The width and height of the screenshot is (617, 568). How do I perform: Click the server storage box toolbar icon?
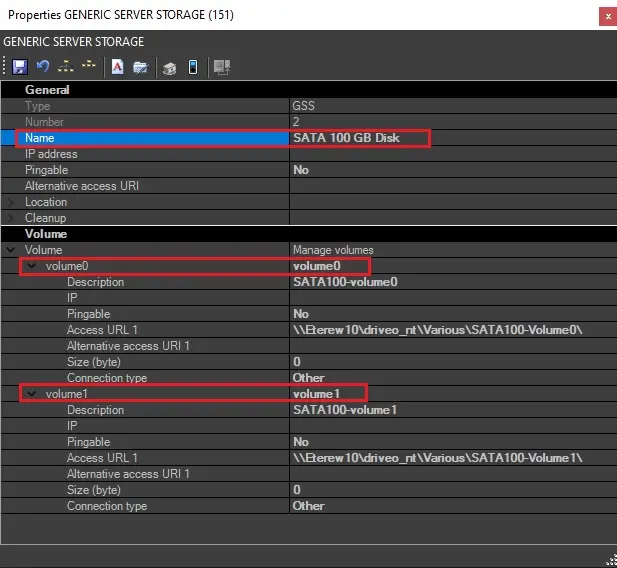tap(170, 67)
